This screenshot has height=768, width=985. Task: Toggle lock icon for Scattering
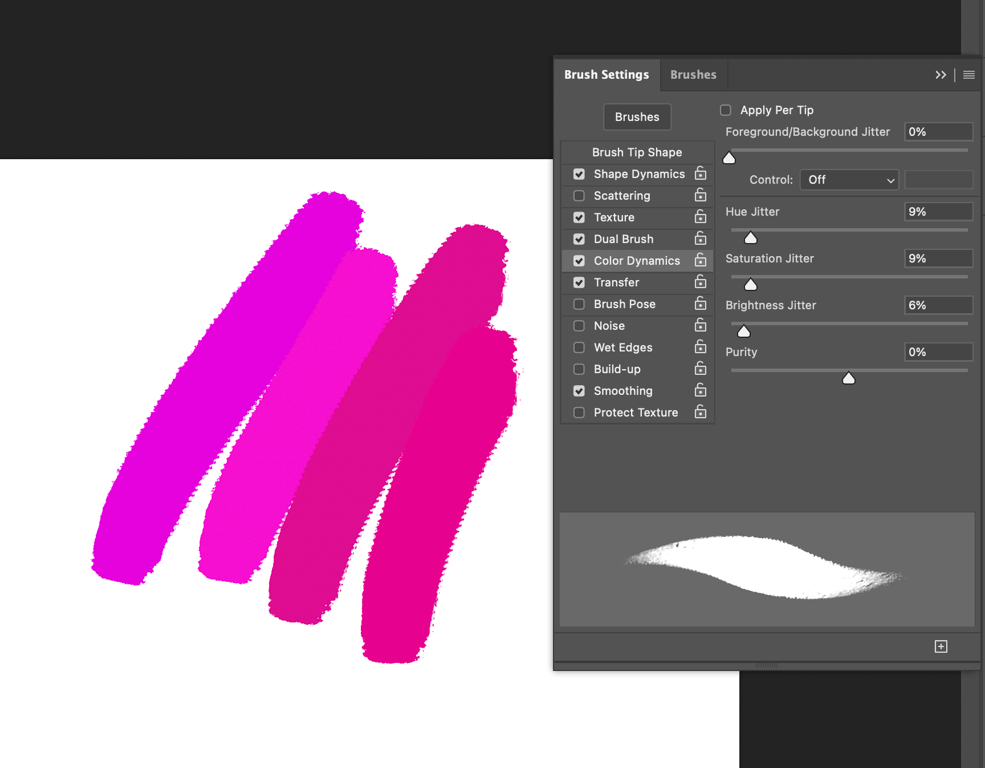[700, 195]
